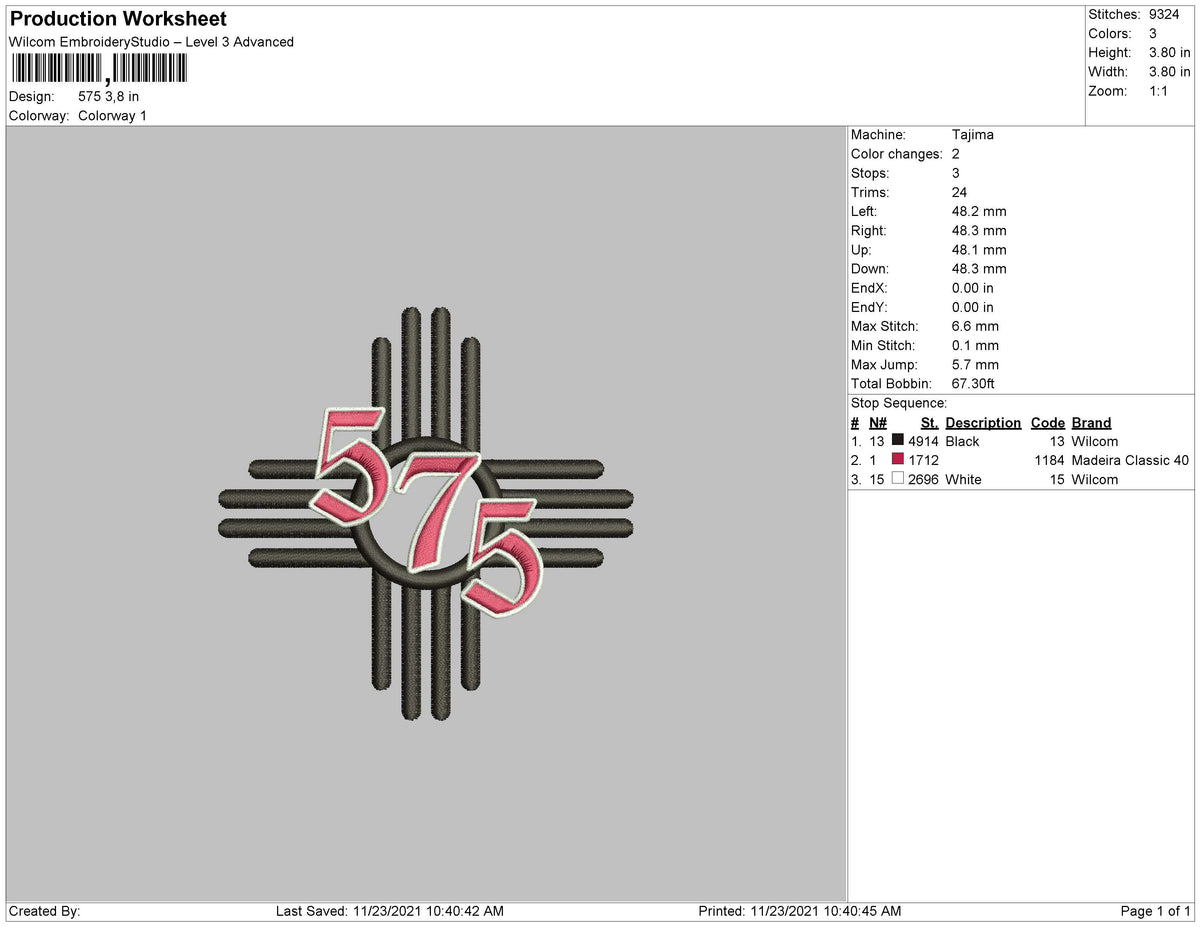
Task: Click 'Wilcom EmbroideryStudio – Level 3 Advanced' text
Action: click(151, 42)
